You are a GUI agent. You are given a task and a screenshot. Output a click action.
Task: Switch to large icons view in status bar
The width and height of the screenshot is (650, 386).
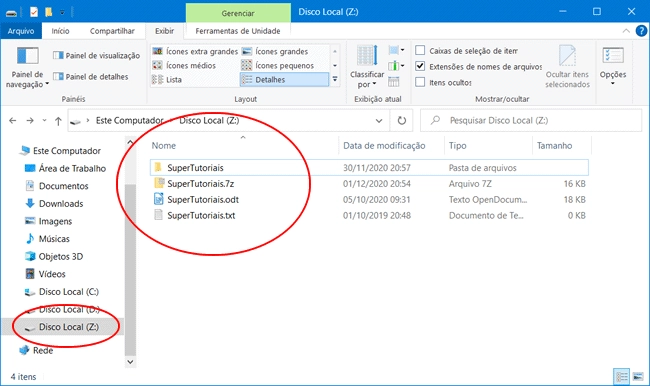click(638, 376)
